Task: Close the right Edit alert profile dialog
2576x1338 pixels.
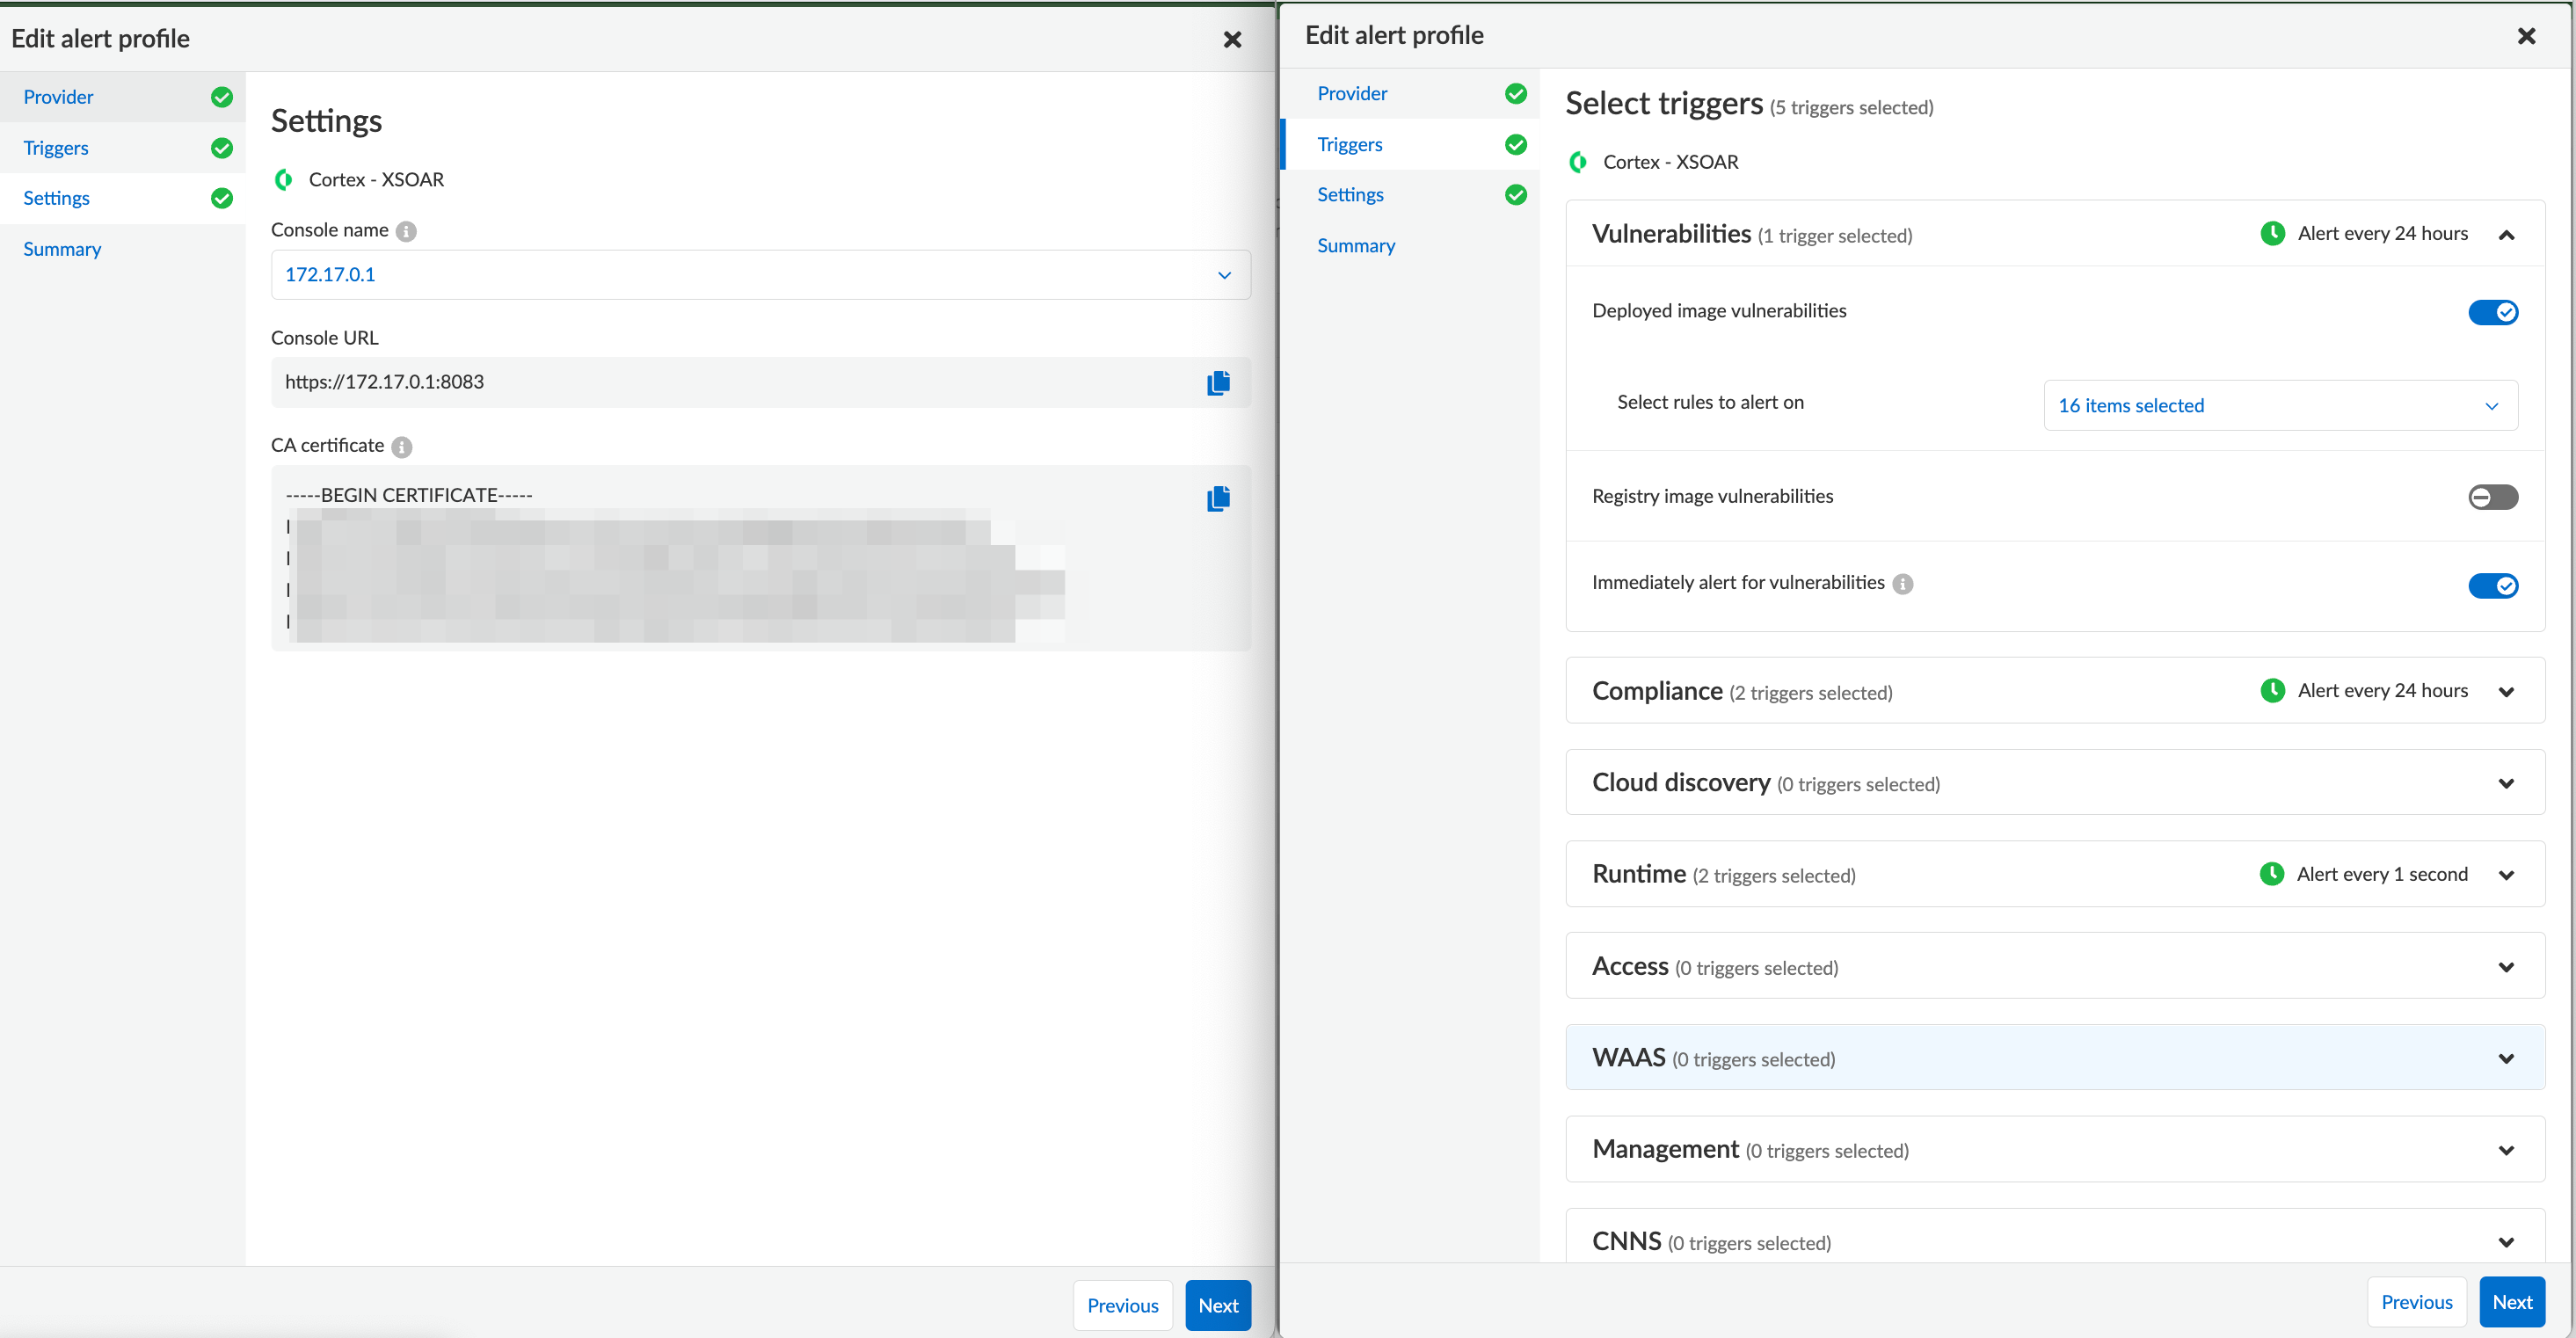Action: (x=2526, y=36)
